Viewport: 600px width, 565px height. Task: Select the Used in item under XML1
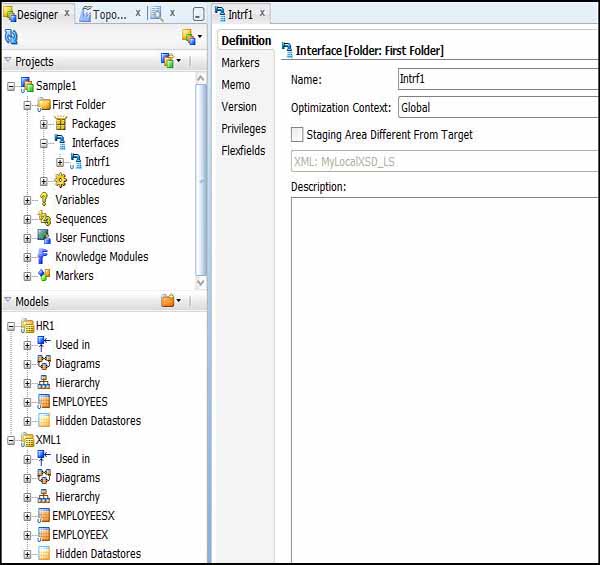(73, 458)
